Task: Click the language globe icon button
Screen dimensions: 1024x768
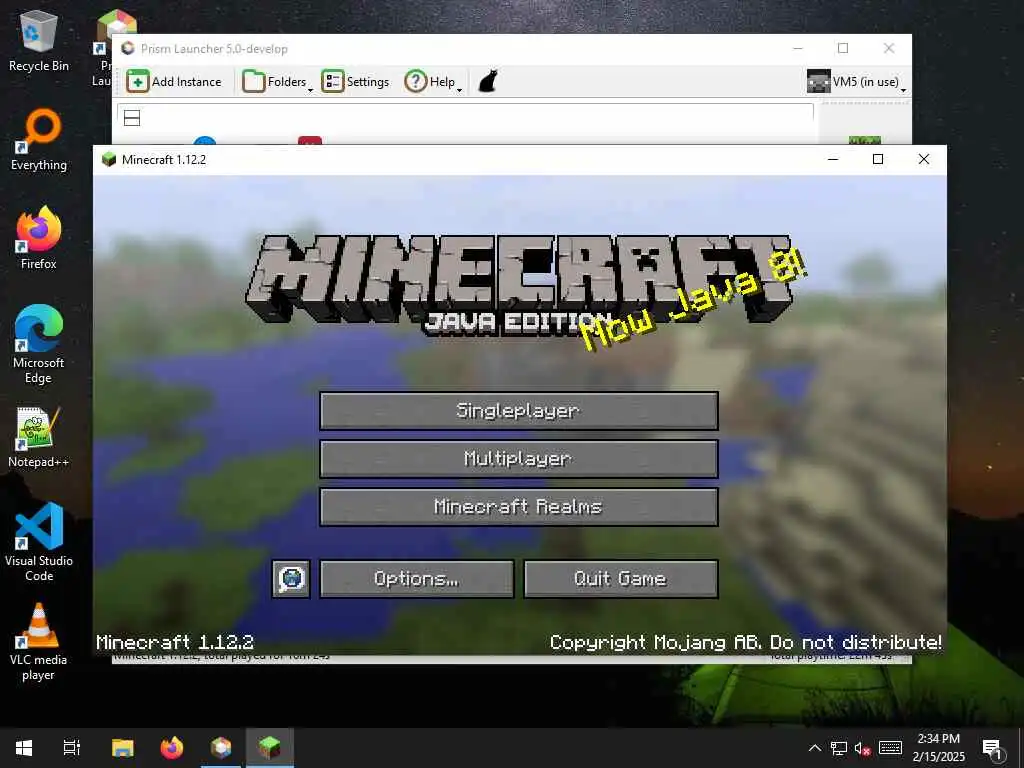Action: pyautogui.click(x=291, y=579)
